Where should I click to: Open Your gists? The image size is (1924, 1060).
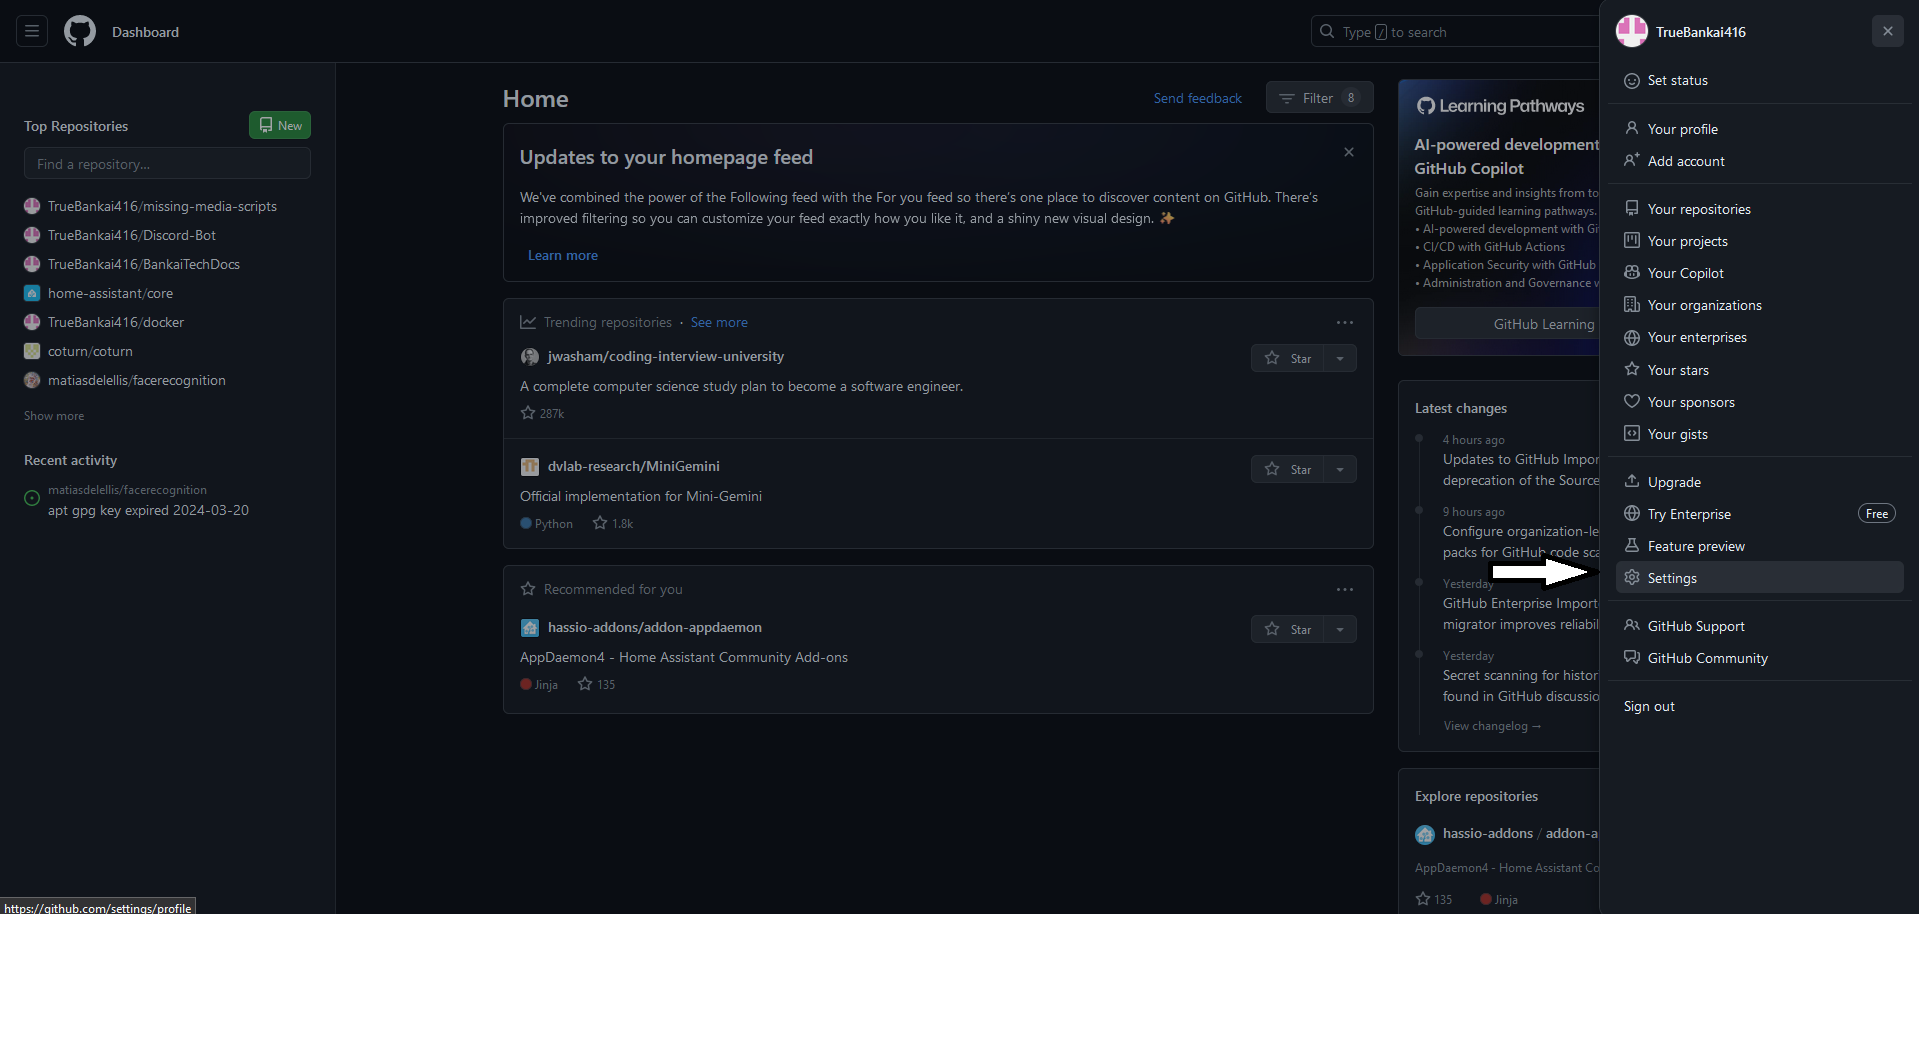point(1759,434)
